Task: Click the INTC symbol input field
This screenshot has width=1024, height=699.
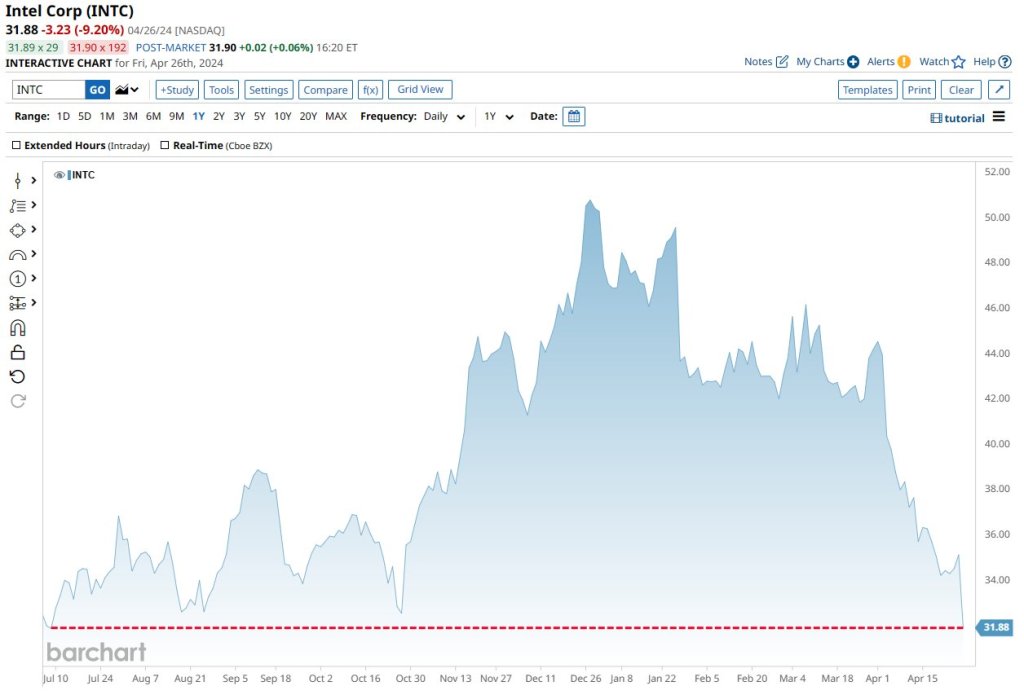Action: click(48, 90)
